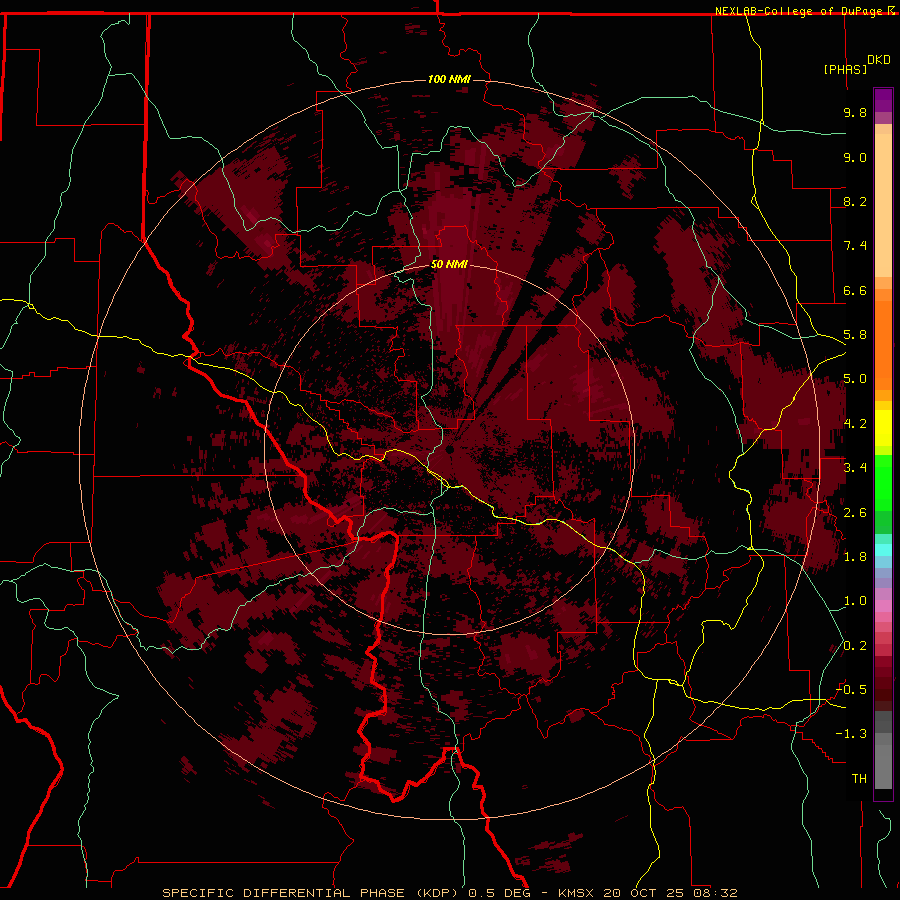Click the 1.8 scale value
This screenshot has width=900, height=900.
[855, 557]
